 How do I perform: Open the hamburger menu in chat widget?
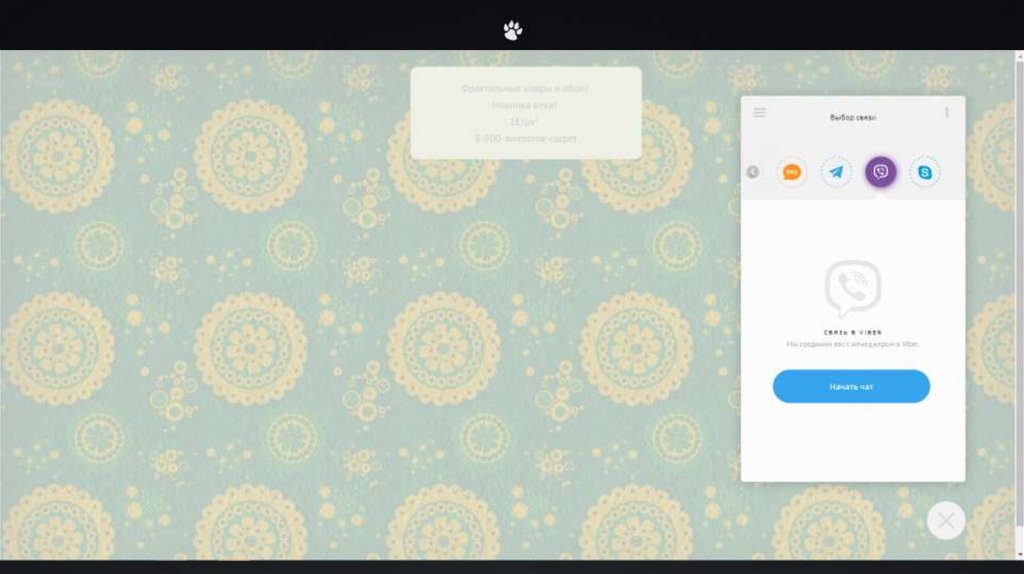coord(760,113)
